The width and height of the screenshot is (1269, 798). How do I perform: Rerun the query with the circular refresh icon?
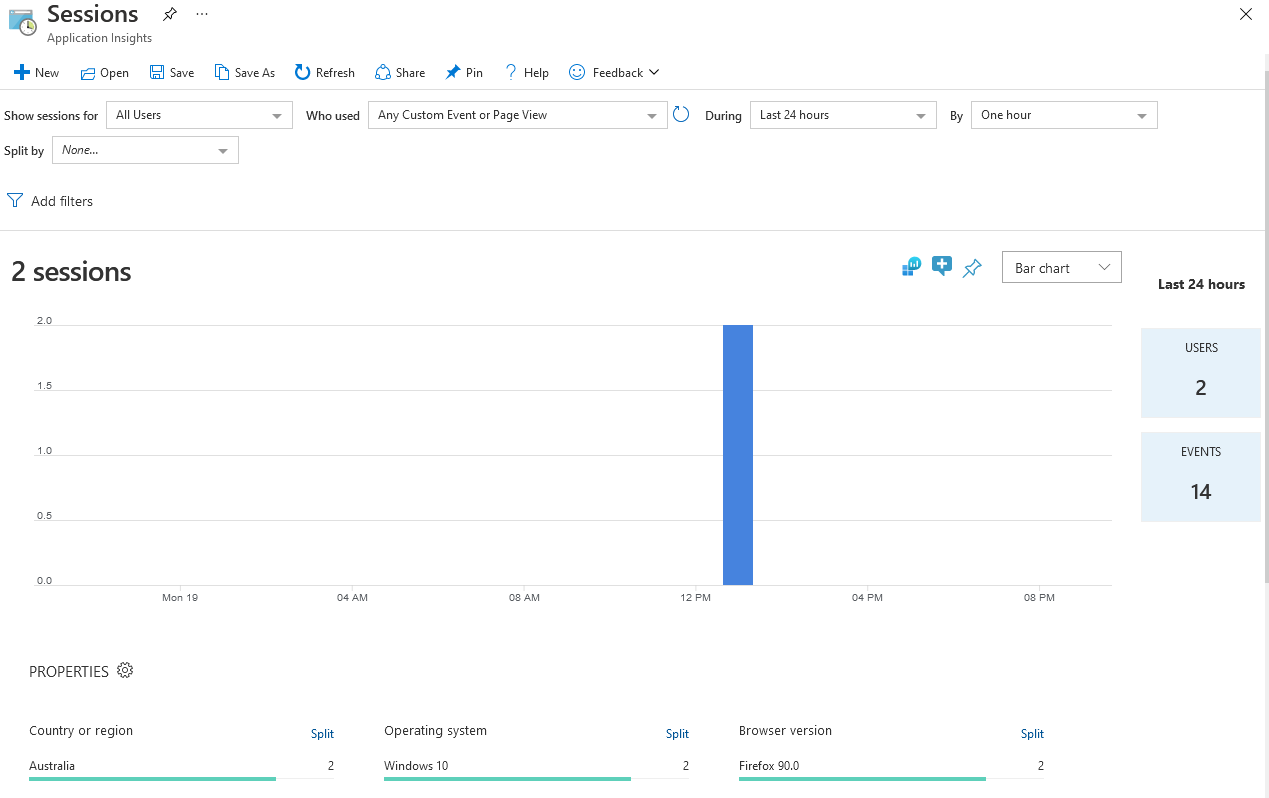pyautogui.click(x=681, y=114)
